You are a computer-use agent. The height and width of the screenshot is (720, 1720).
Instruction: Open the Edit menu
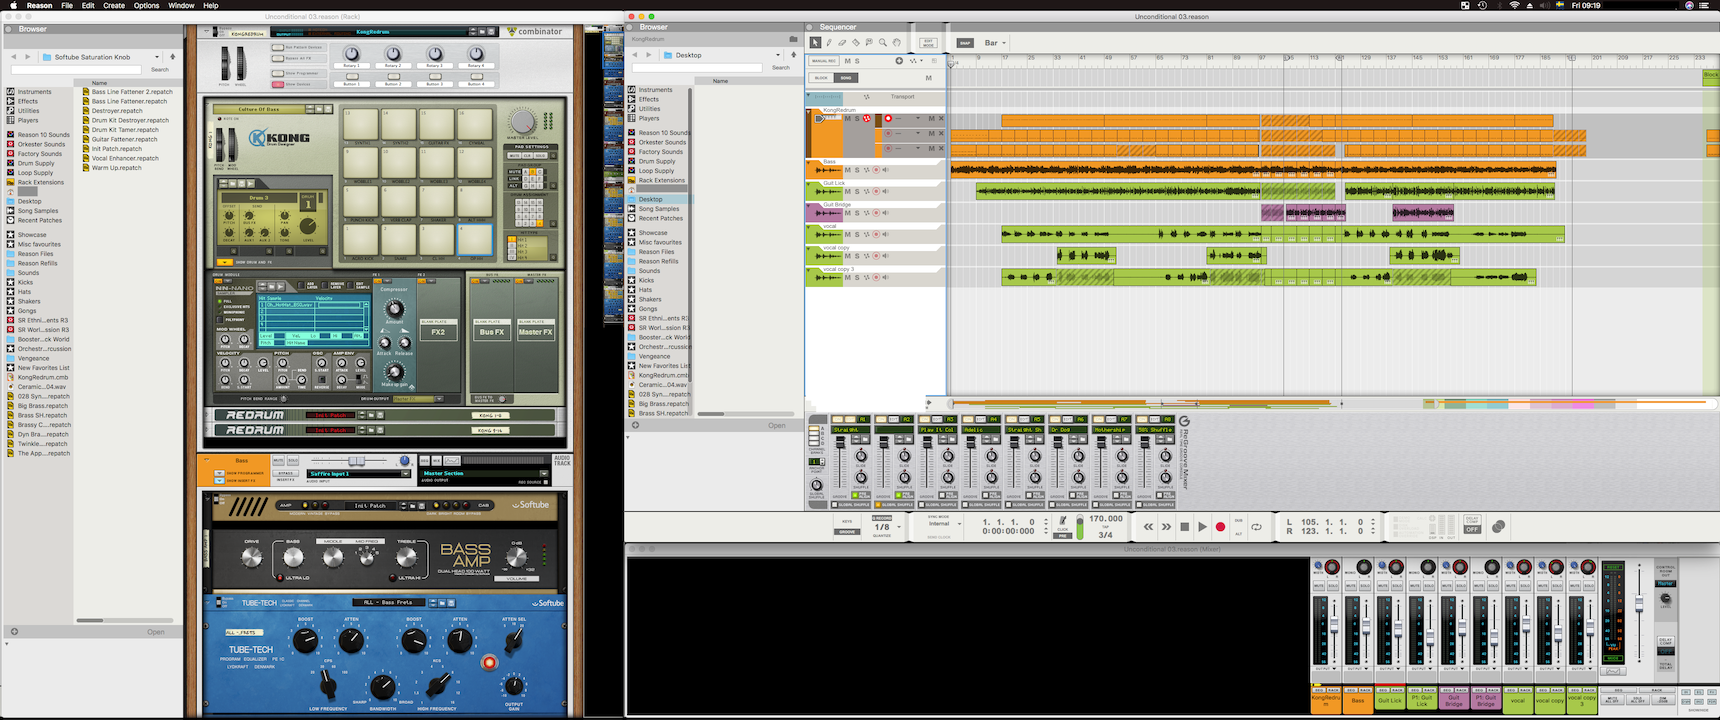coord(88,5)
